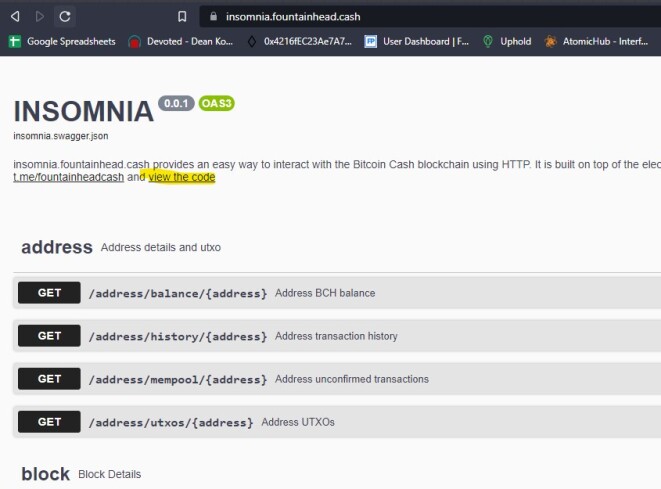Click the GET badge for address history

pyautogui.click(x=49, y=336)
